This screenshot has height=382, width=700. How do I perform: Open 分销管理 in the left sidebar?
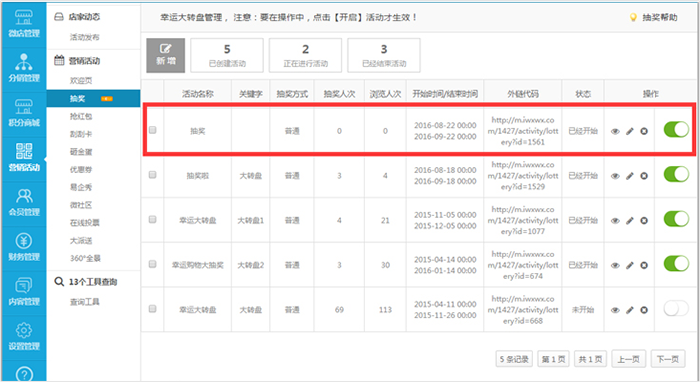coord(24,68)
